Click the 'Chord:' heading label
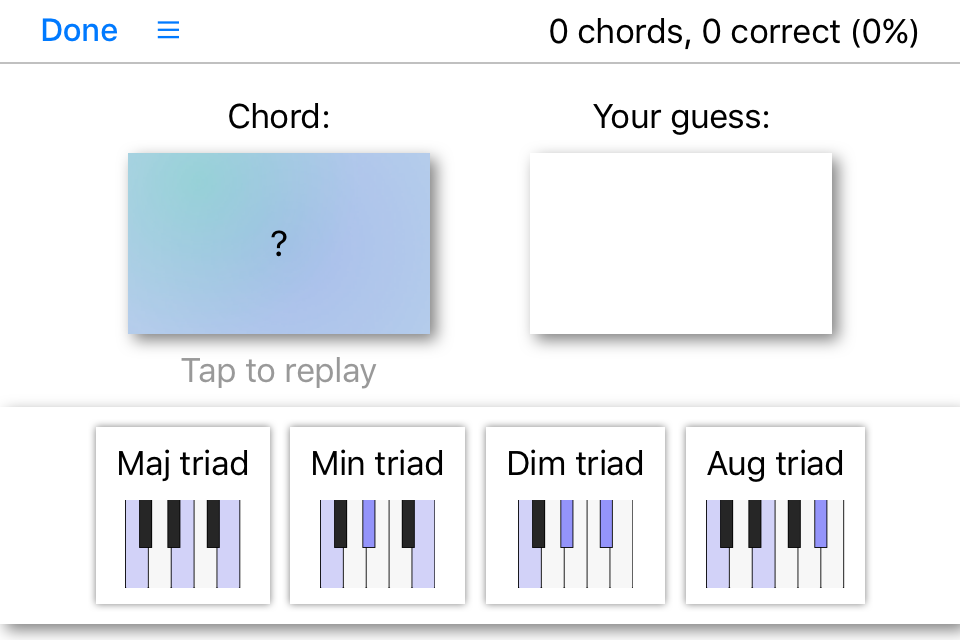The height and width of the screenshot is (640, 960). pos(279,117)
